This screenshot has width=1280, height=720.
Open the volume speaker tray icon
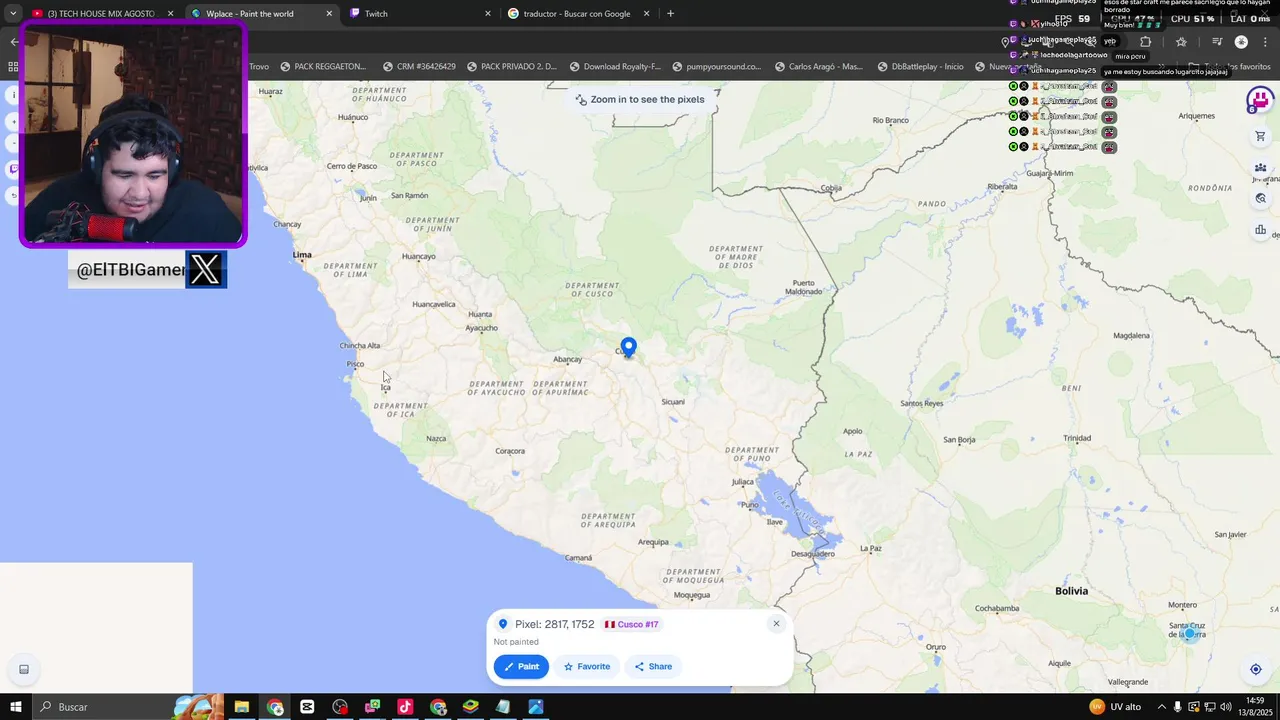[1225, 707]
